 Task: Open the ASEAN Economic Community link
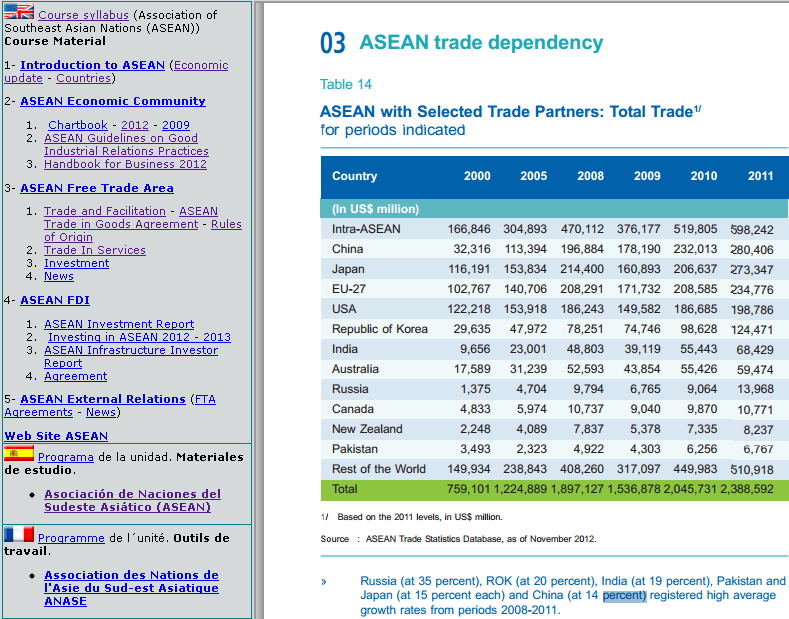click(112, 101)
